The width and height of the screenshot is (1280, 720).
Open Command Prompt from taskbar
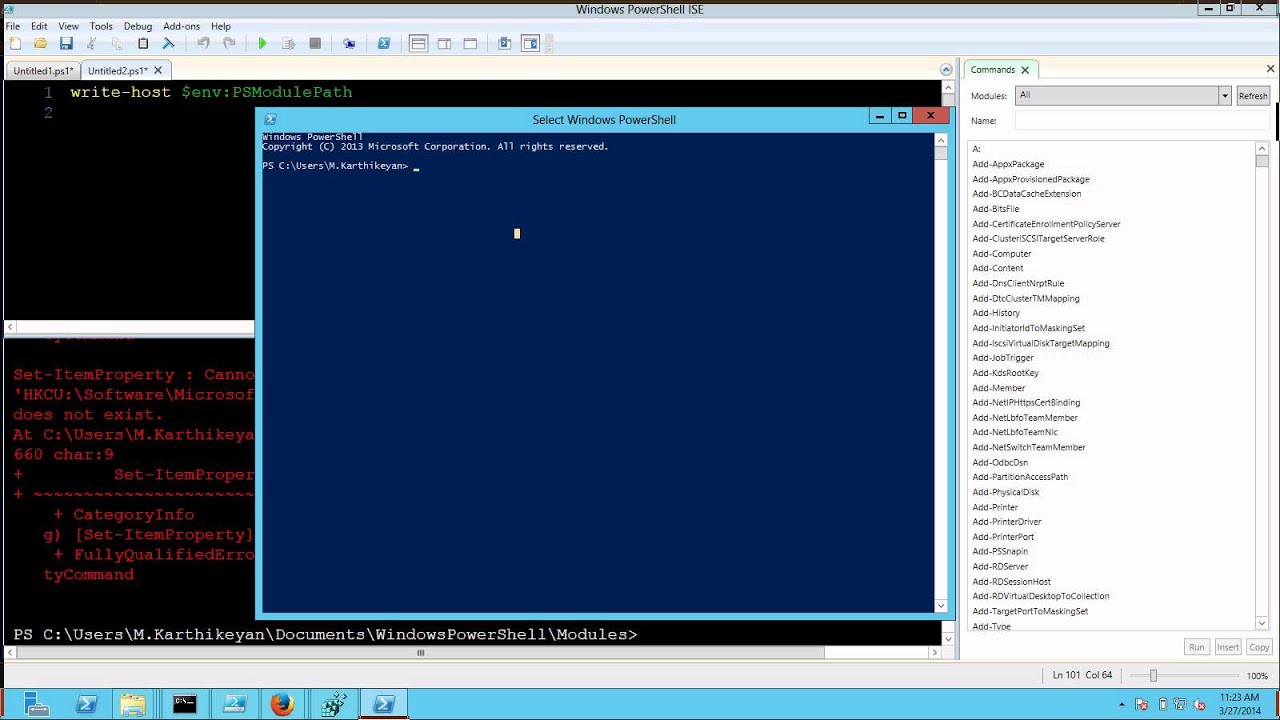184,704
